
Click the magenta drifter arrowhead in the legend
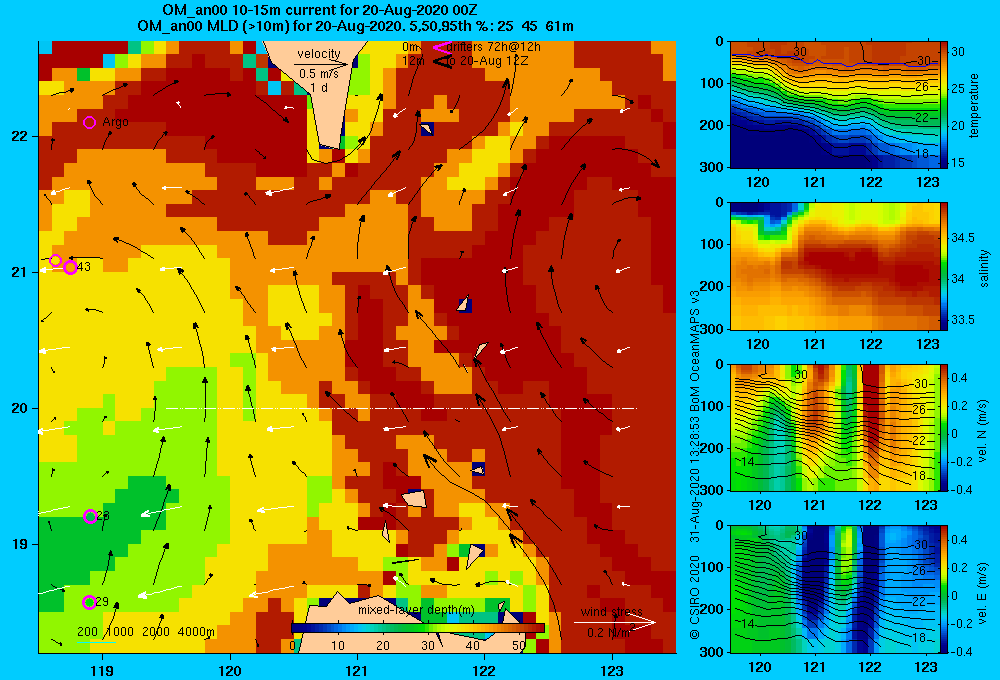(x=442, y=47)
